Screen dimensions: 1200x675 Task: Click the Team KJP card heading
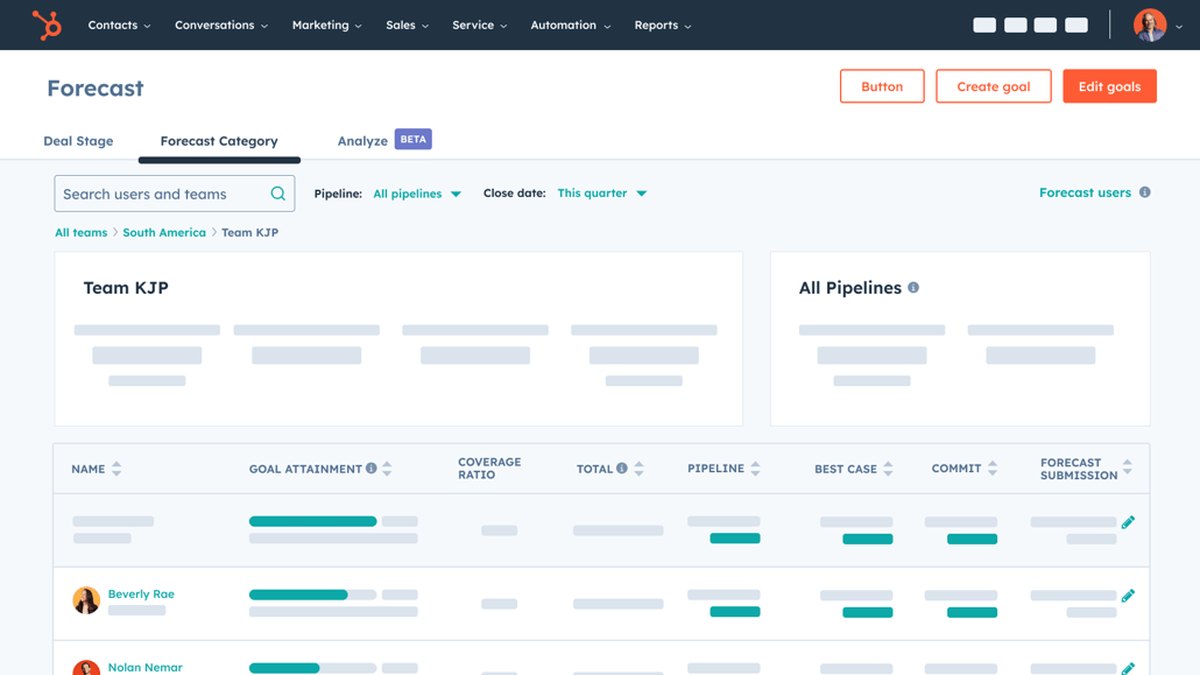126,288
